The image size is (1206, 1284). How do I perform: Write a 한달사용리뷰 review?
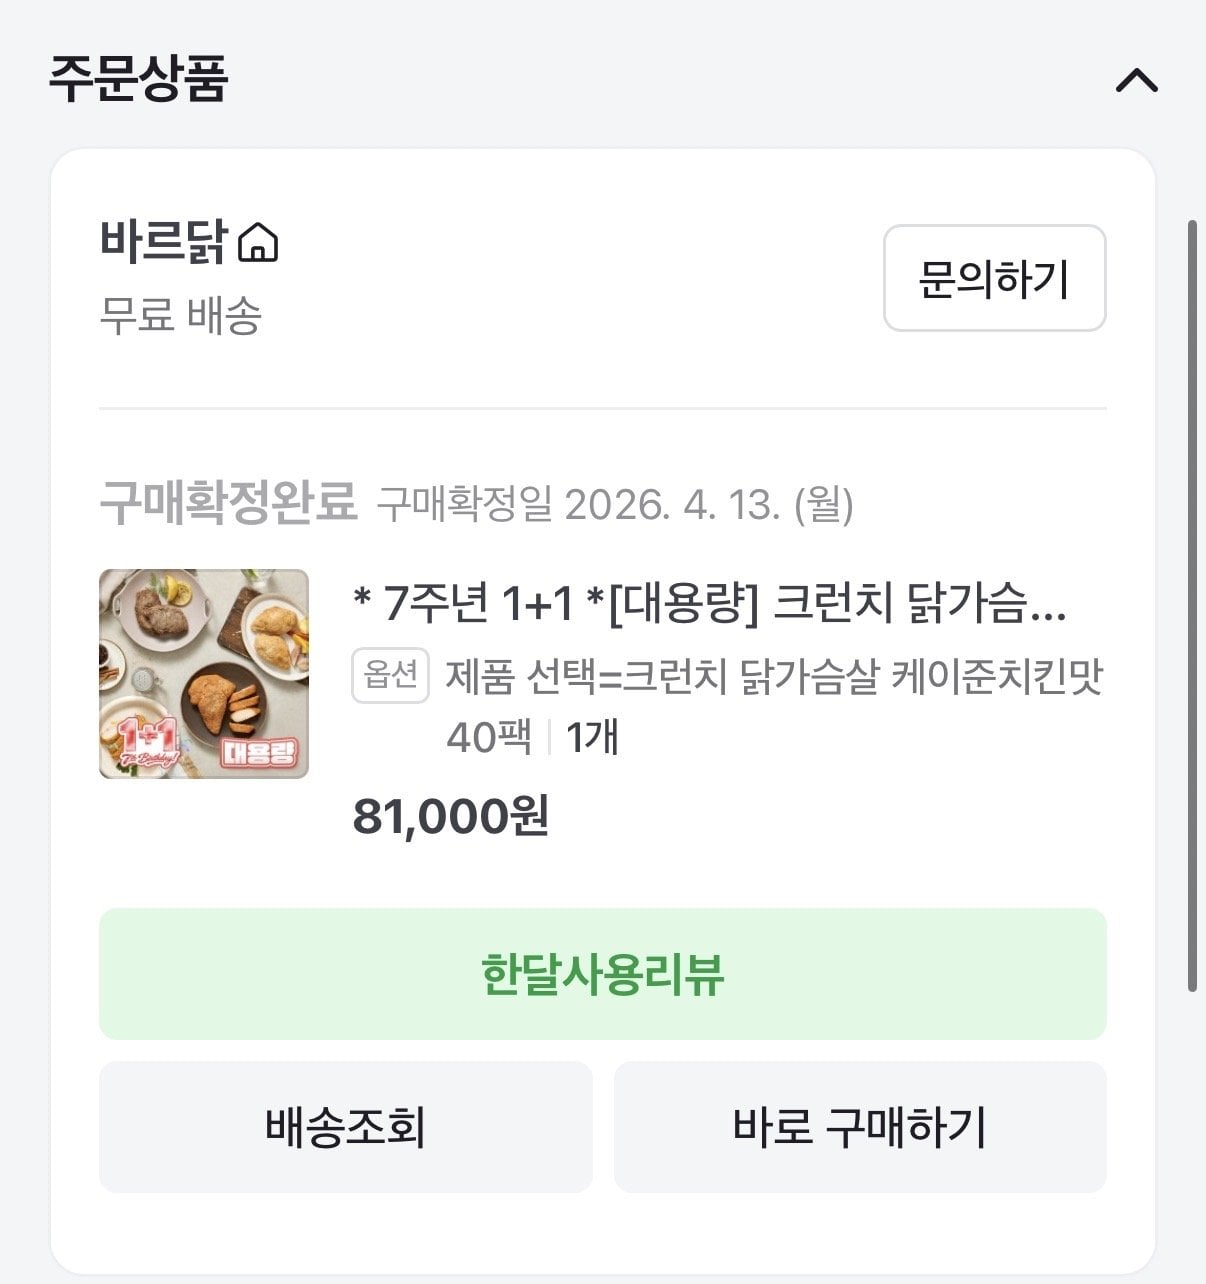pos(602,974)
